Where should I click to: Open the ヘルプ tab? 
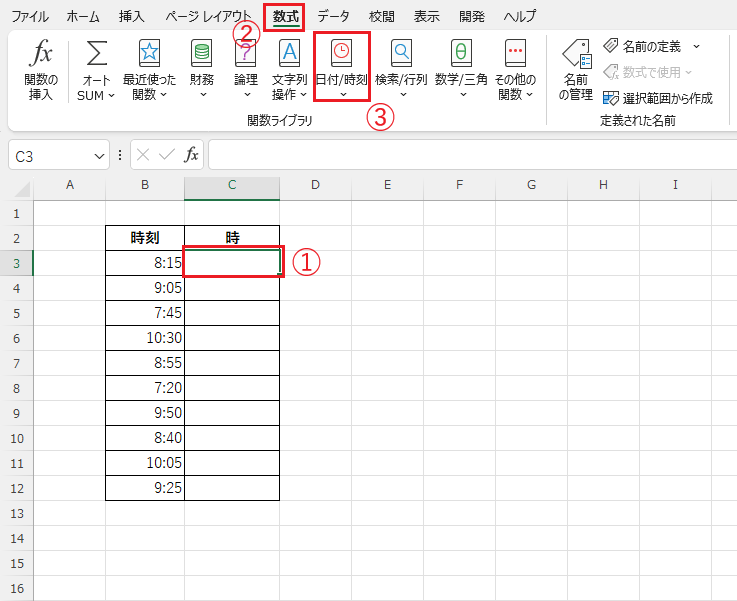point(519,16)
